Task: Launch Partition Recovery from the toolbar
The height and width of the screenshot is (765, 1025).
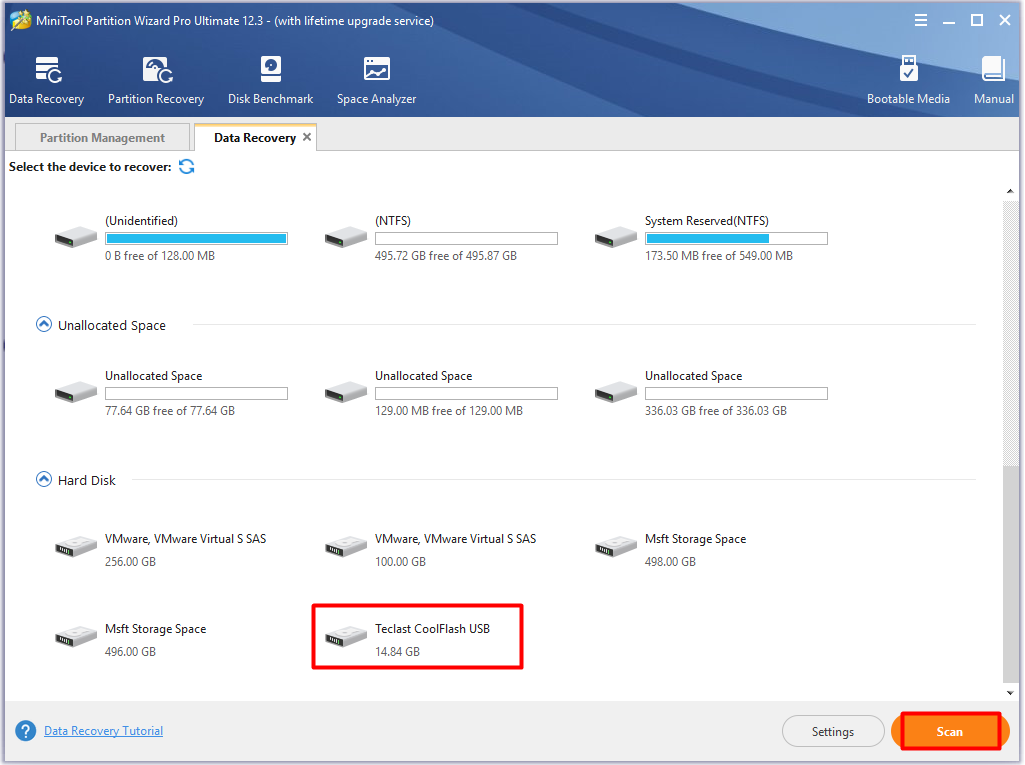Action: [x=156, y=80]
